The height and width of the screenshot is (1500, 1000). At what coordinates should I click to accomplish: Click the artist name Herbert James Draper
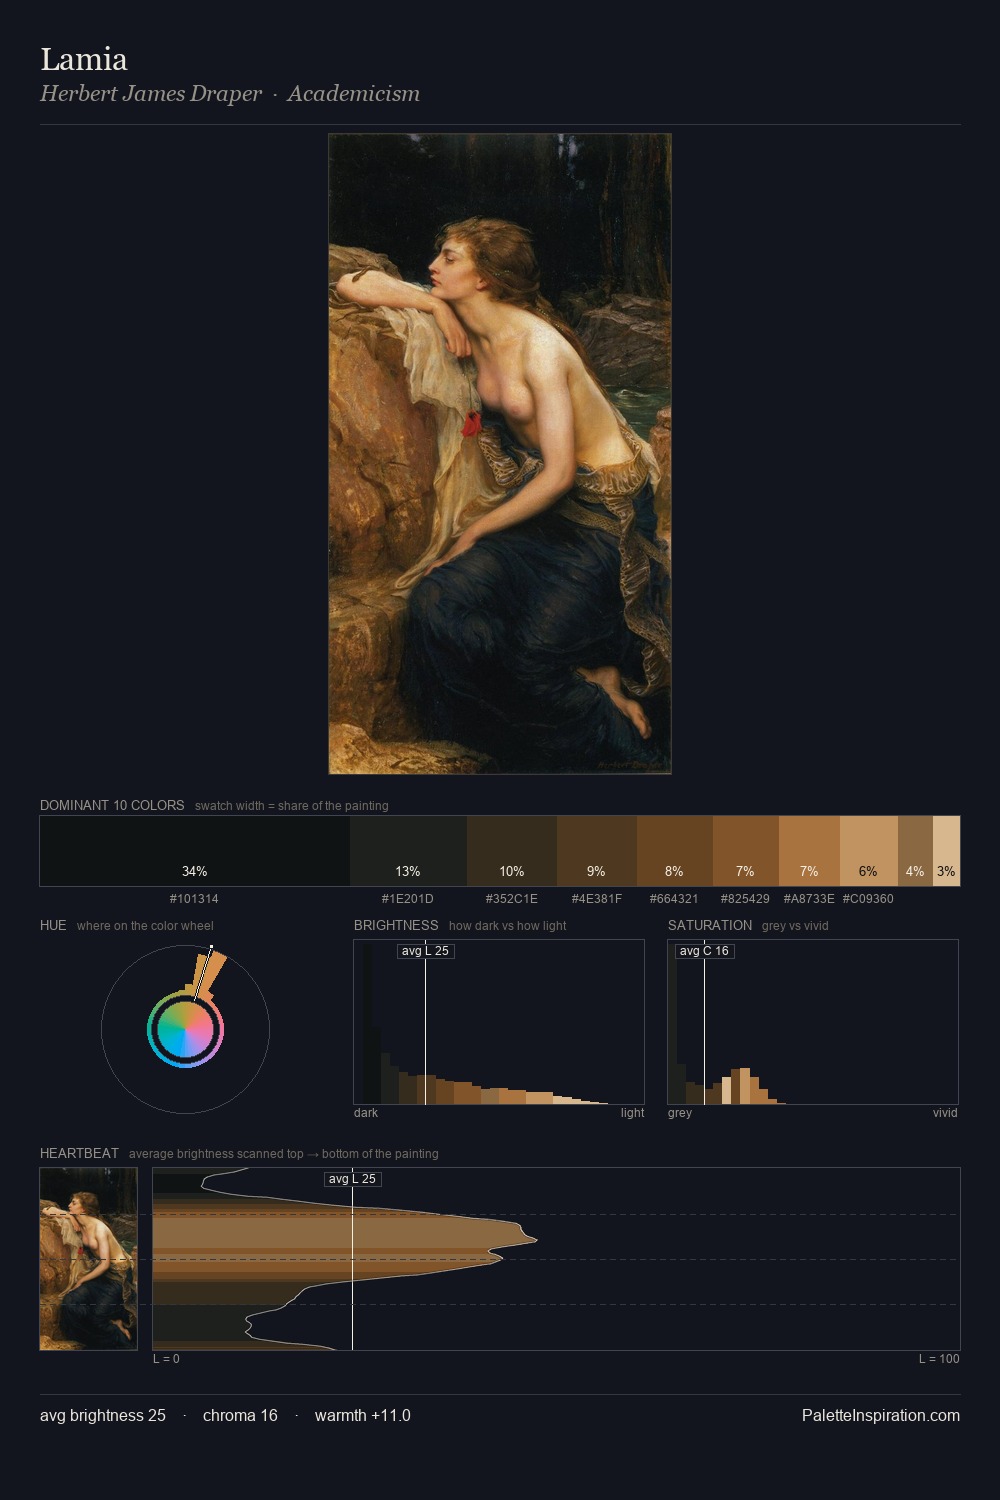pos(151,94)
